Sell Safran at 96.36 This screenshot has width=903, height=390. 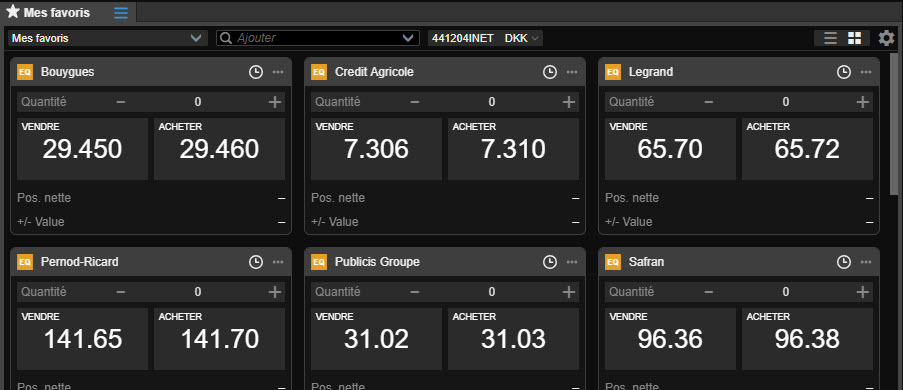(x=670, y=339)
